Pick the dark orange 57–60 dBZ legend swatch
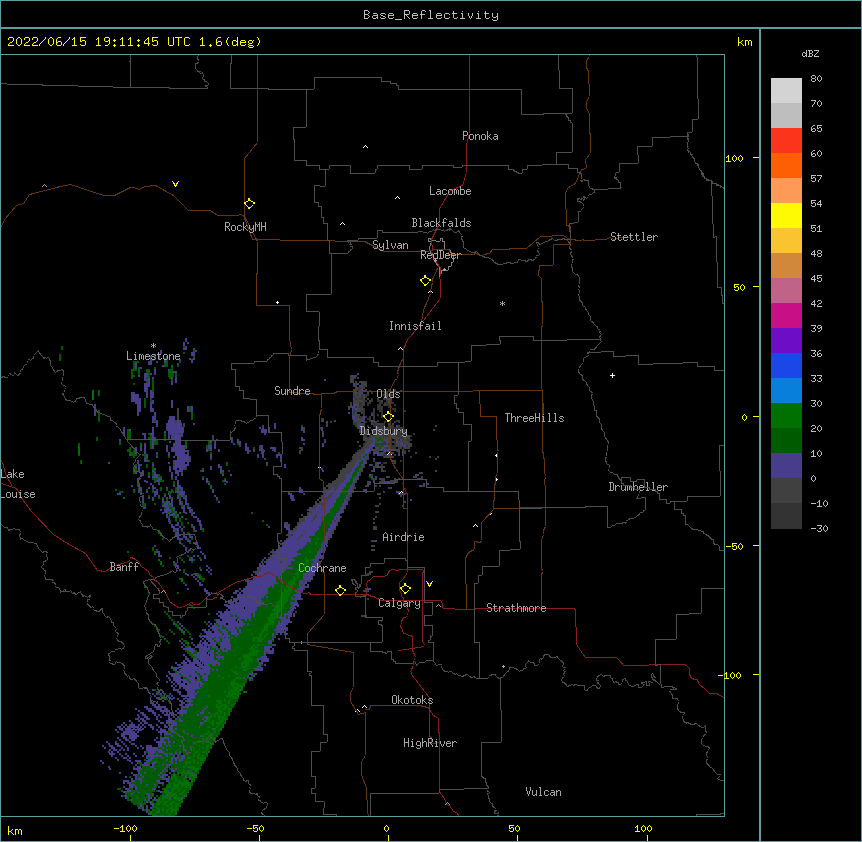The height and width of the screenshot is (842, 862). [x=786, y=165]
